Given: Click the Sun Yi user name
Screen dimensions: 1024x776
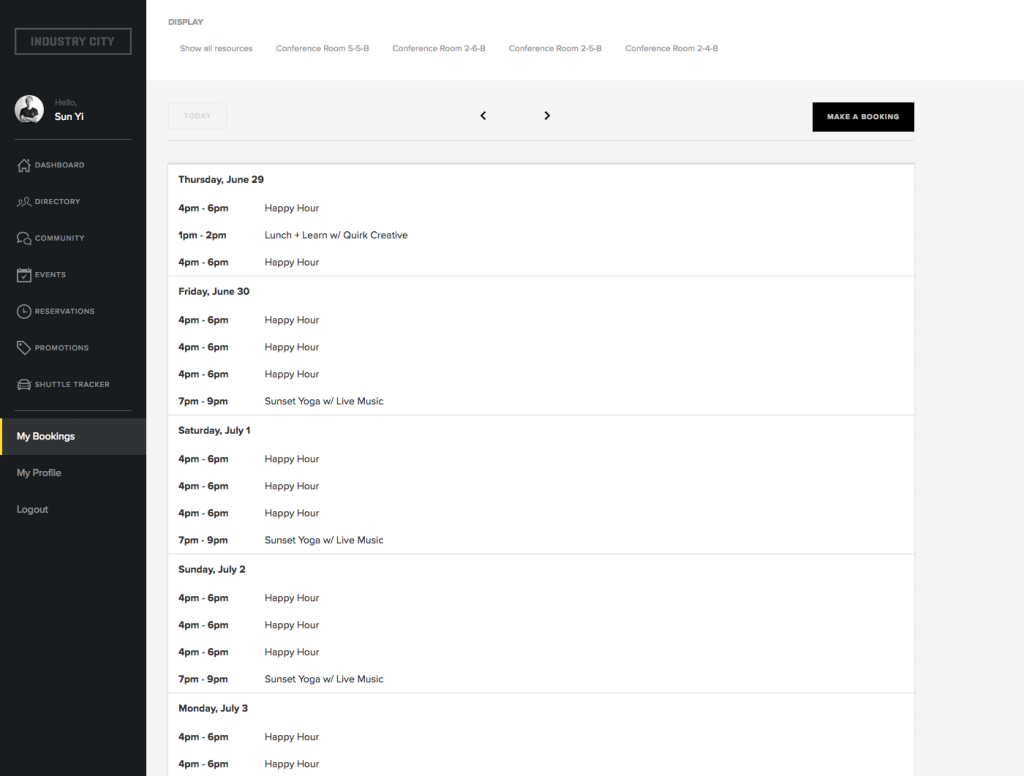Looking at the screenshot, I should coord(69,117).
